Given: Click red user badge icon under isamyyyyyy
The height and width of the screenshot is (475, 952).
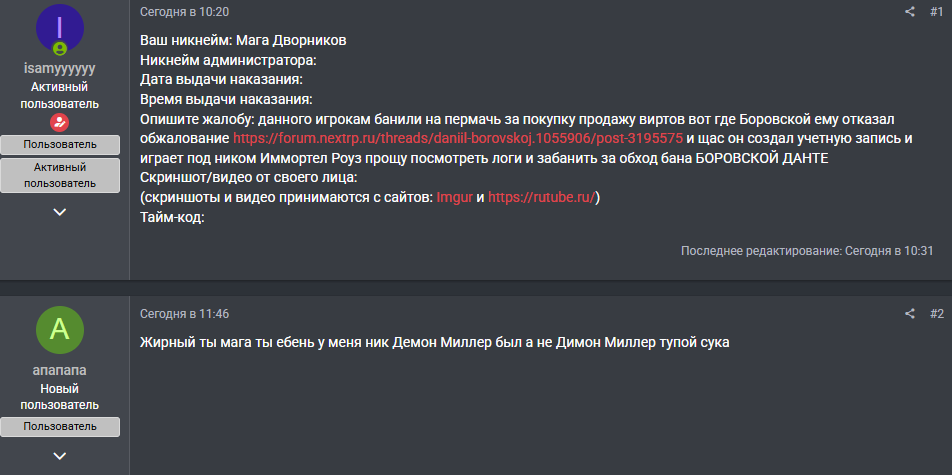Looking at the screenshot, I should tap(60, 123).
